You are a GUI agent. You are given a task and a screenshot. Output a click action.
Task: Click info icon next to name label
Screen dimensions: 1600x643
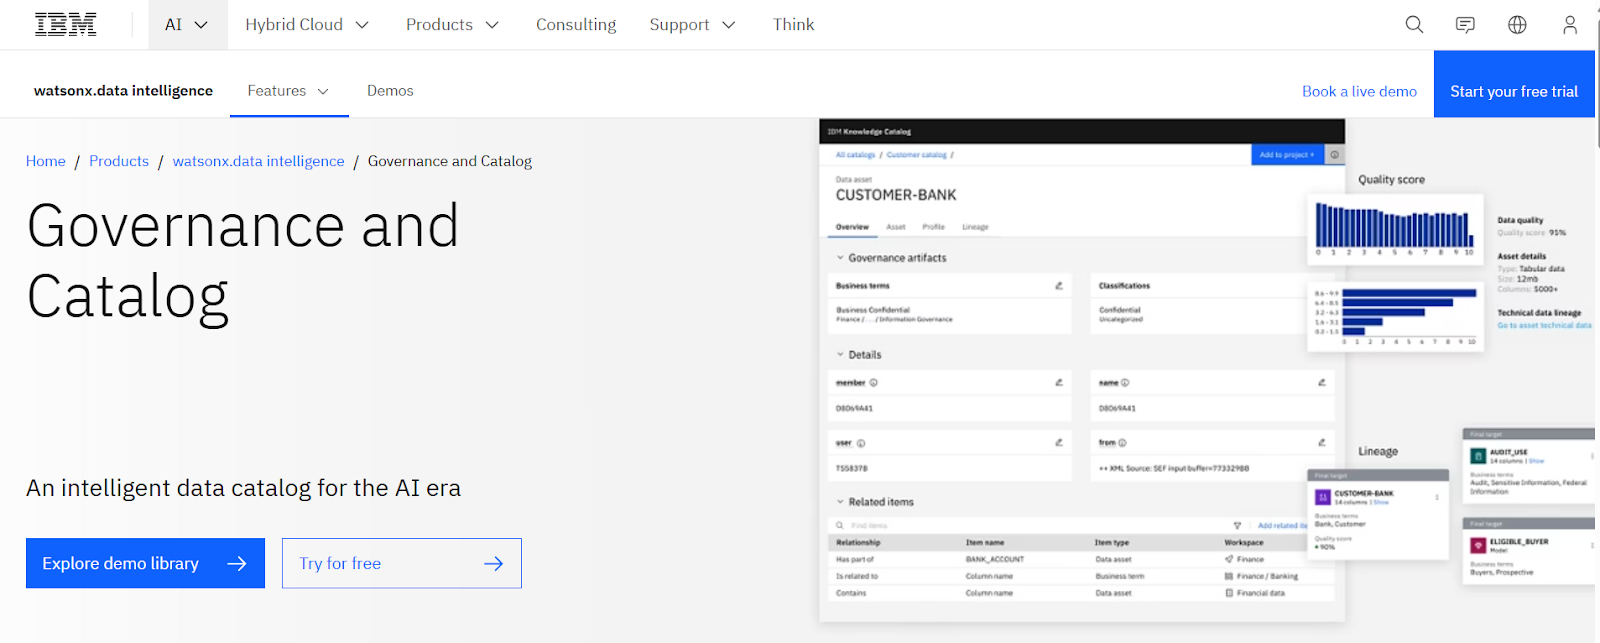[x=1125, y=383]
